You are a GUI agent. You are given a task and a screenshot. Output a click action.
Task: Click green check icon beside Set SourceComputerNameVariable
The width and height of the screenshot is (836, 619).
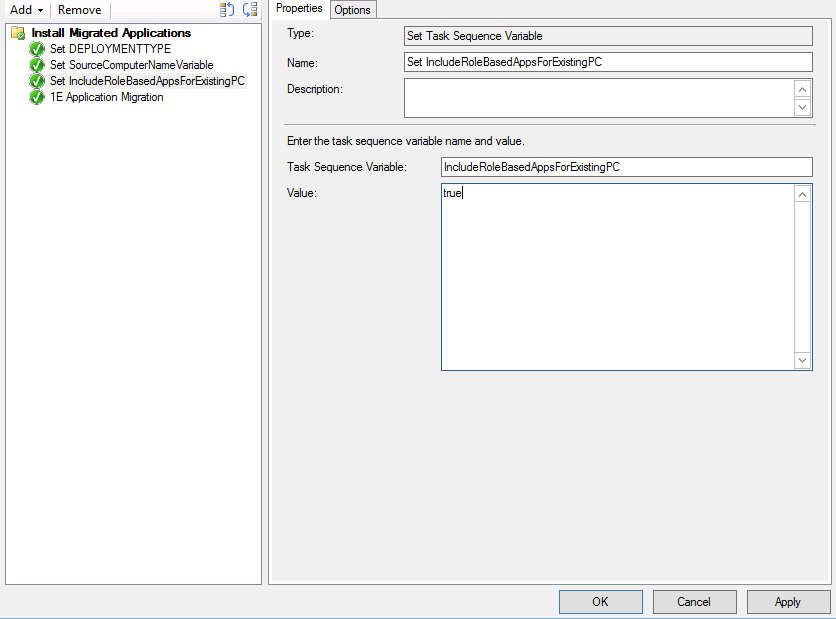(x=38, y=65)
